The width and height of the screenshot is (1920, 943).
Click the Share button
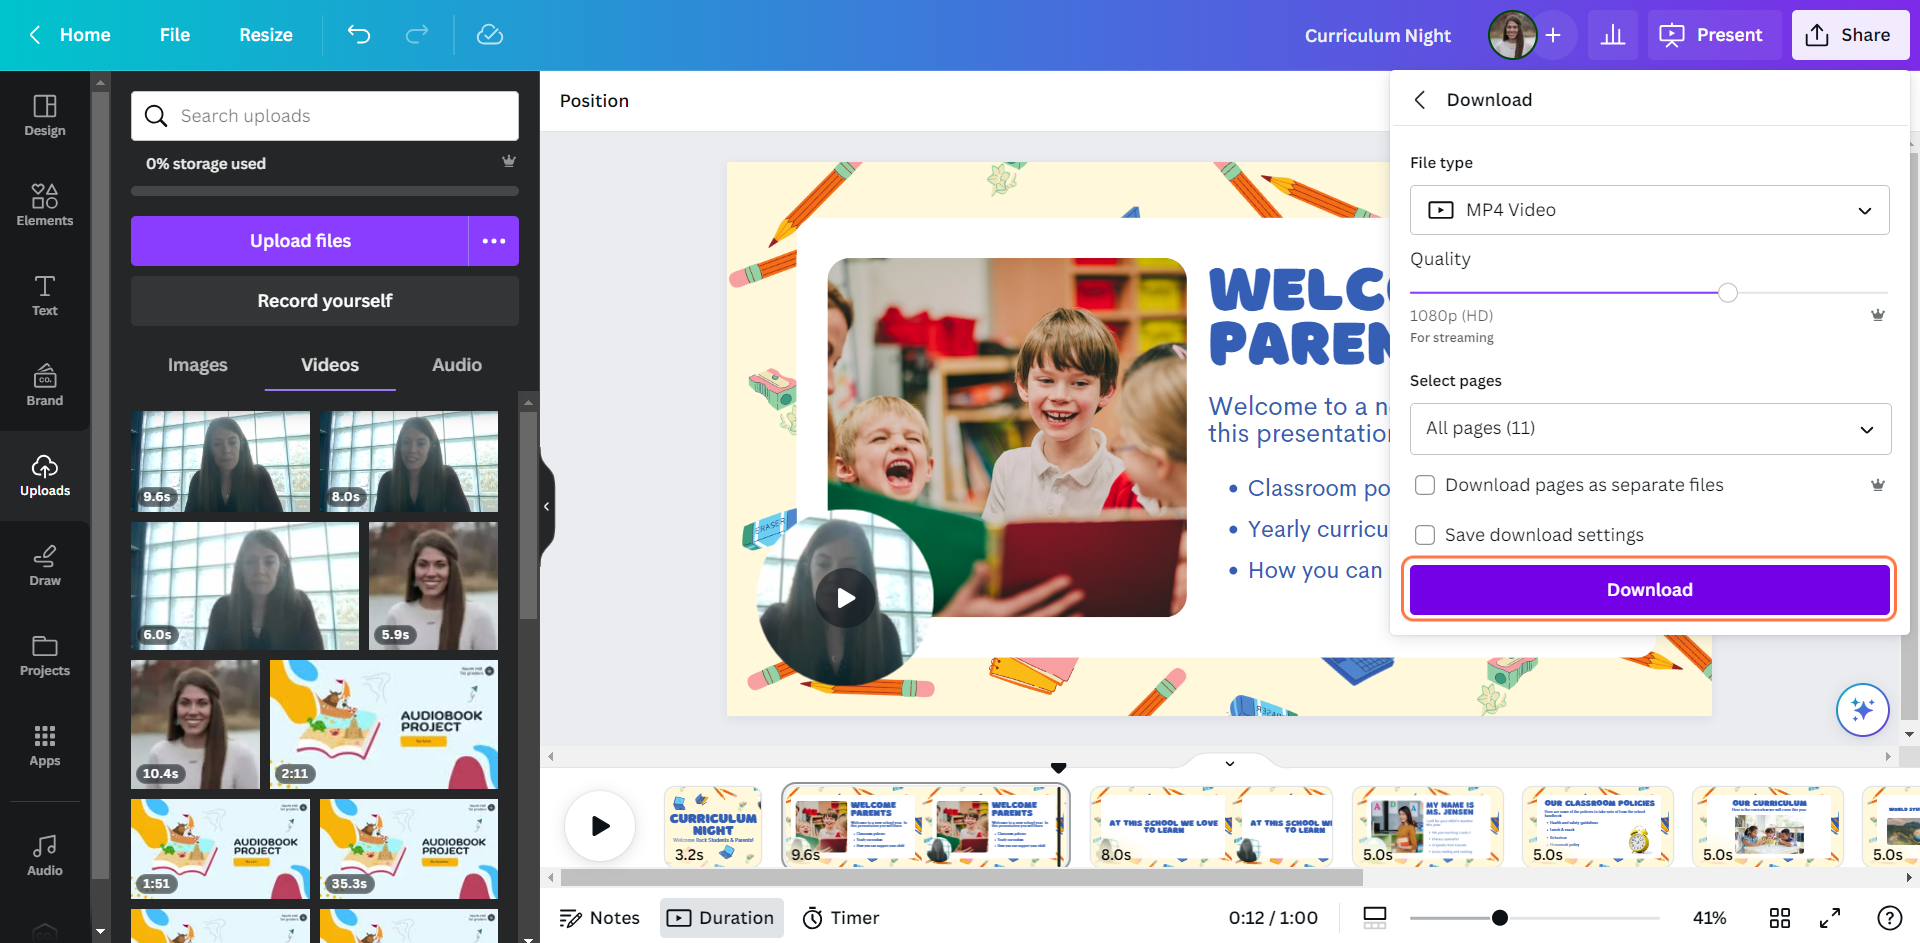[x=1850, y=35]
